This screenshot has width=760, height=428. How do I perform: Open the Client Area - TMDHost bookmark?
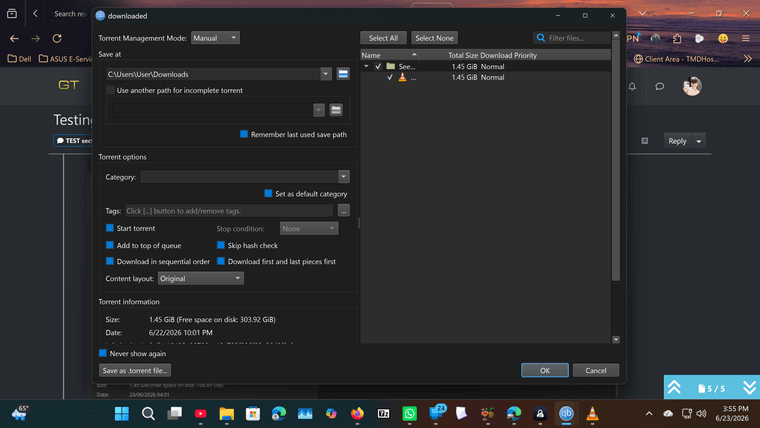[x=677, y=59]
